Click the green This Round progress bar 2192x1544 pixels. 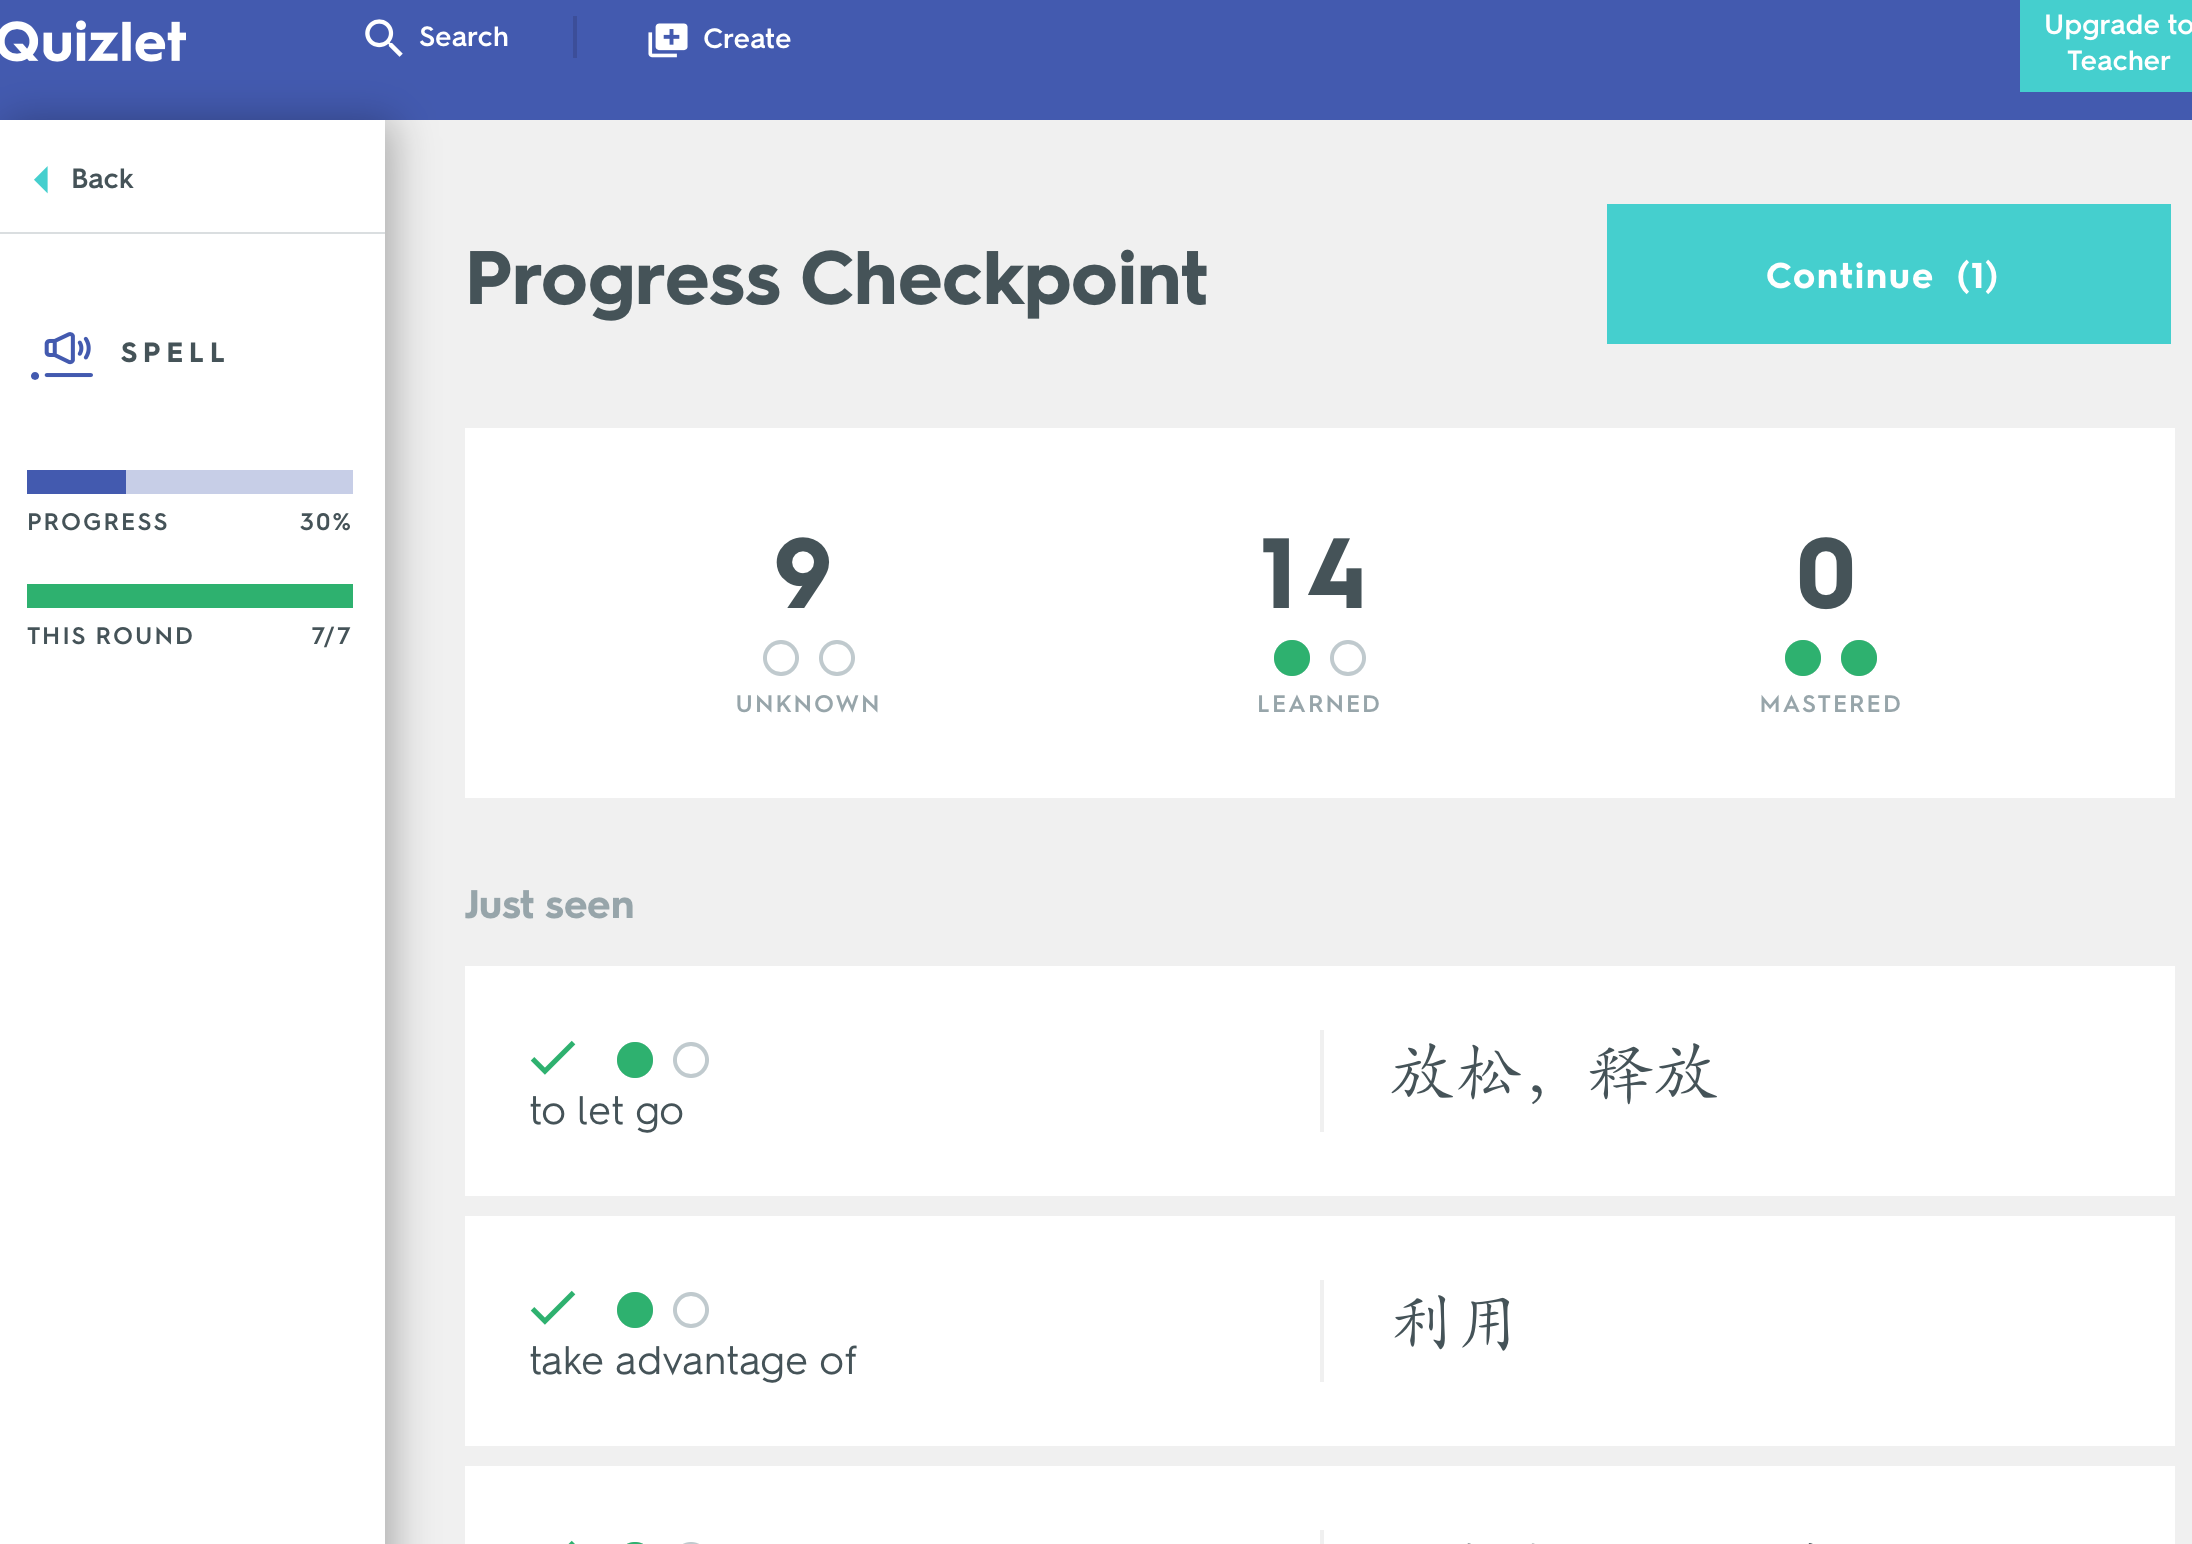190,596
